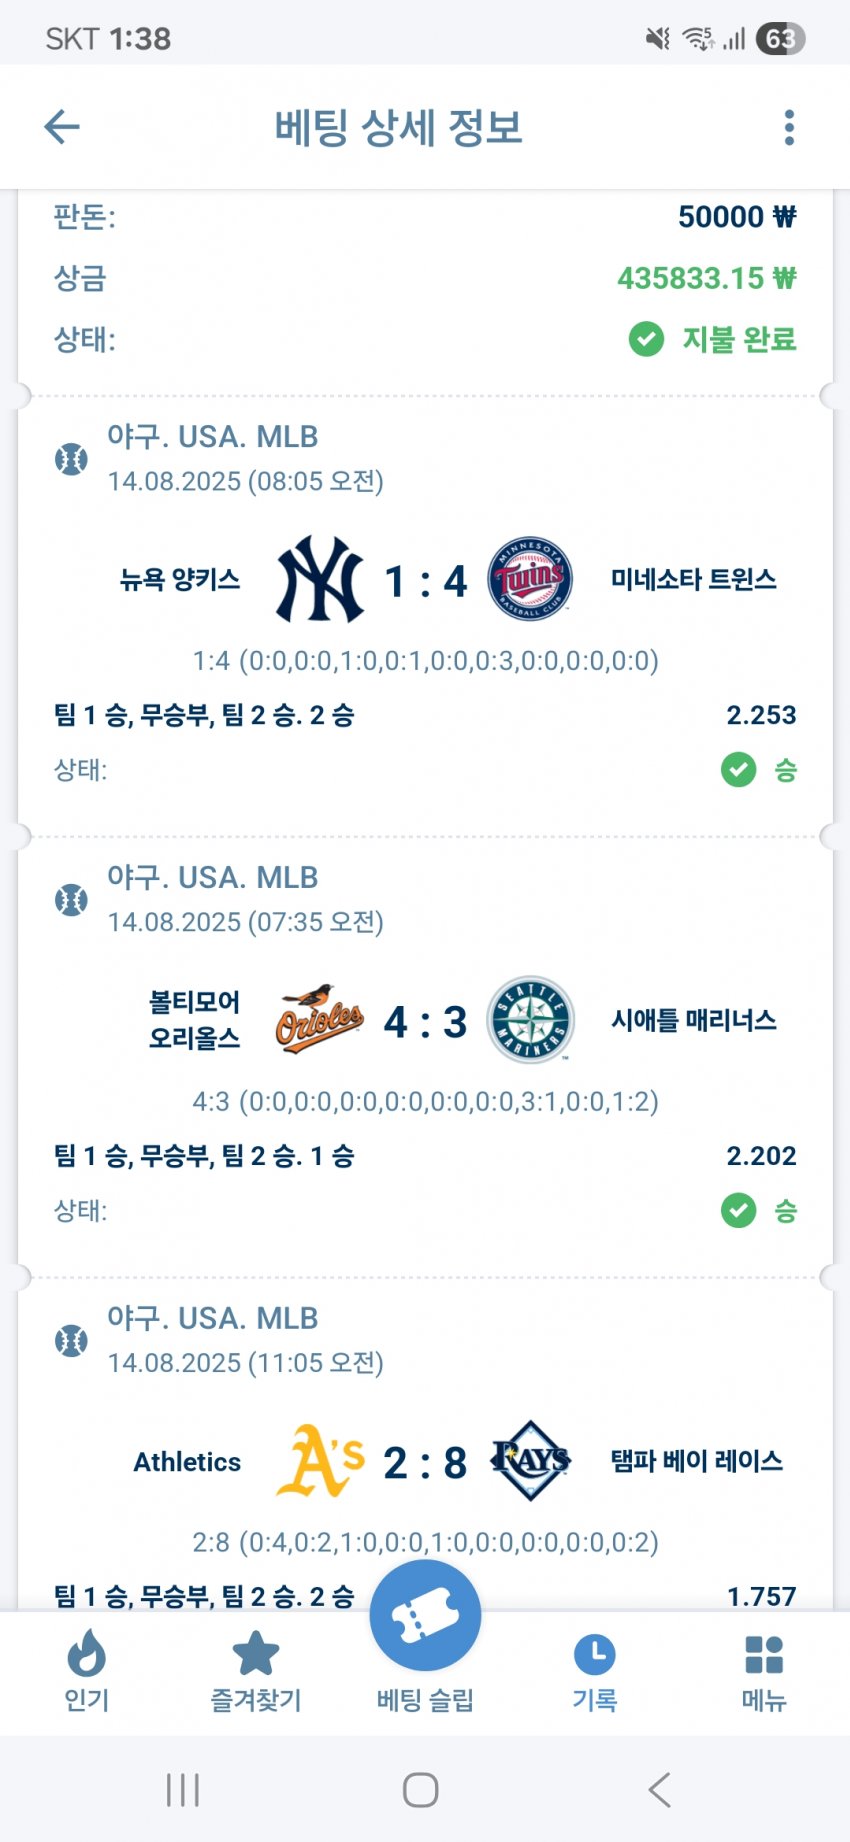Open the three-dot more options menu
Image resolution: width=850 pixels, height=1842 pixels.
click(x=789, y=127)
